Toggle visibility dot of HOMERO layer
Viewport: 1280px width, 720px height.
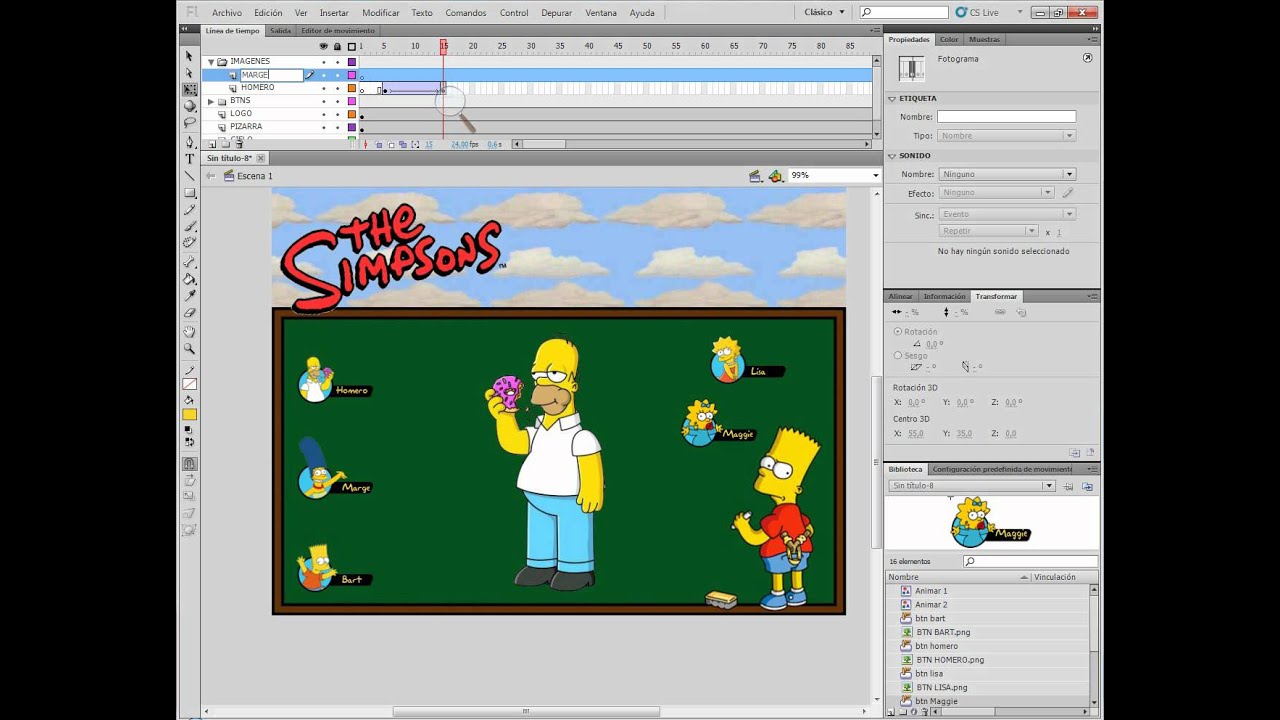coord(323,88)
